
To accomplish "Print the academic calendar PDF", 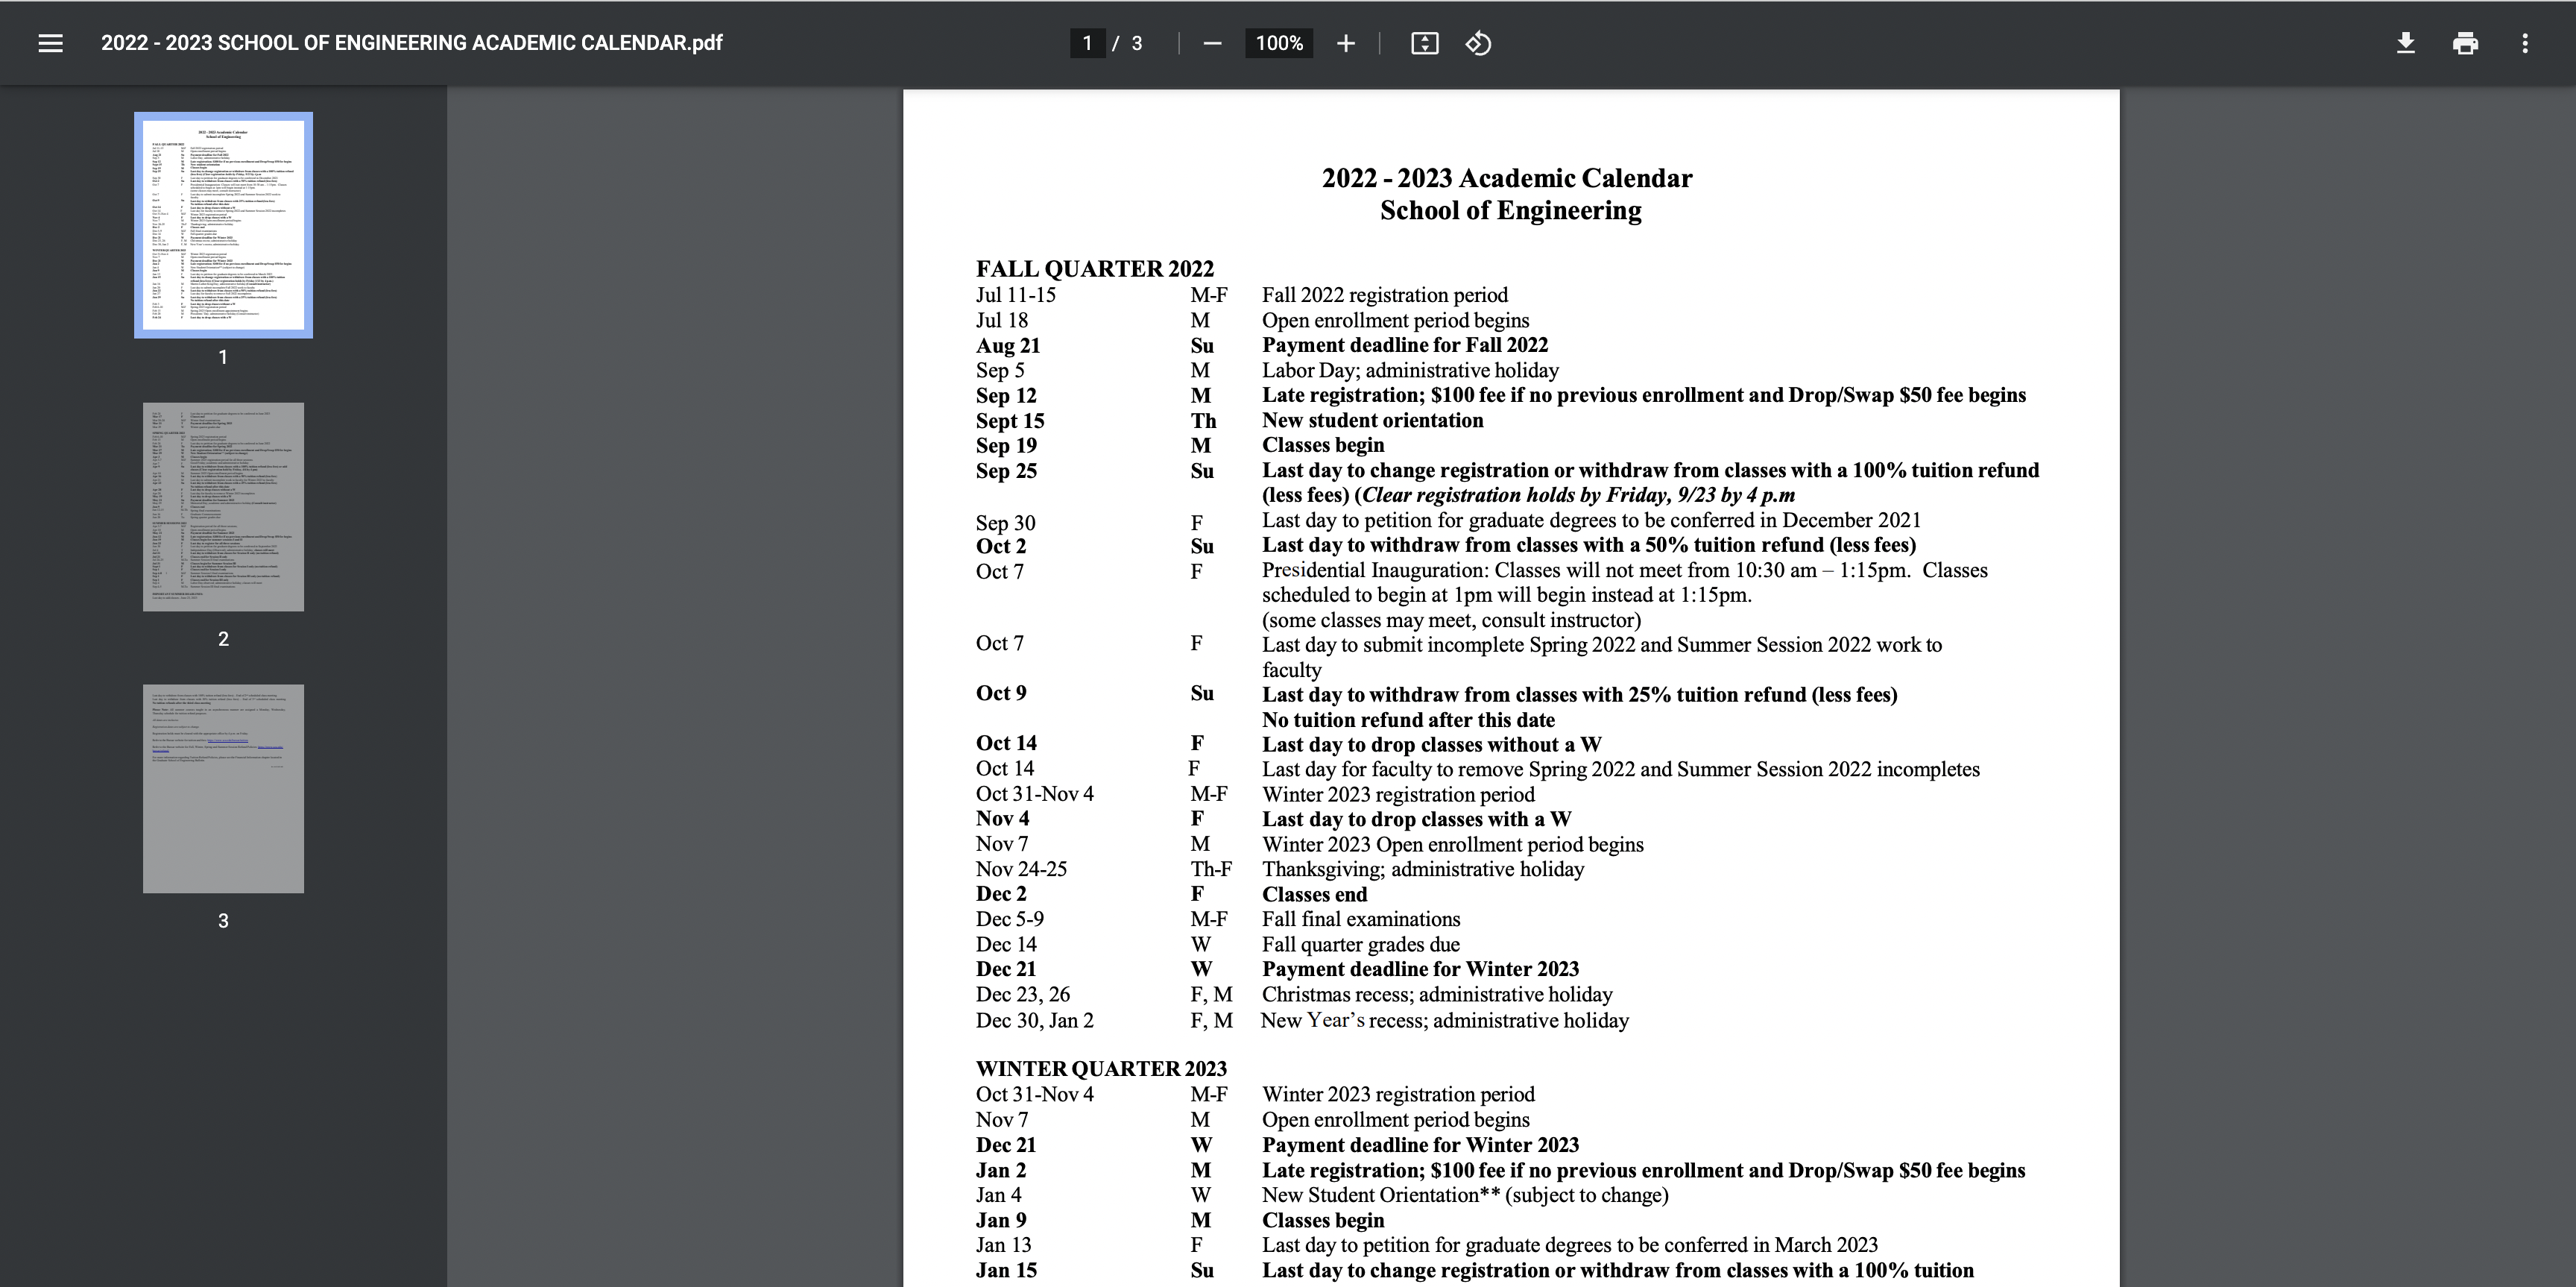I will click(x=2465, y=43).
